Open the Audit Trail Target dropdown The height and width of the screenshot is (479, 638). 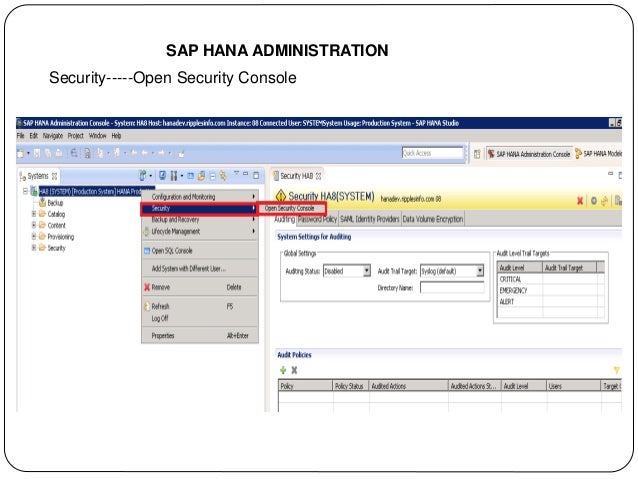coord(480,271)
